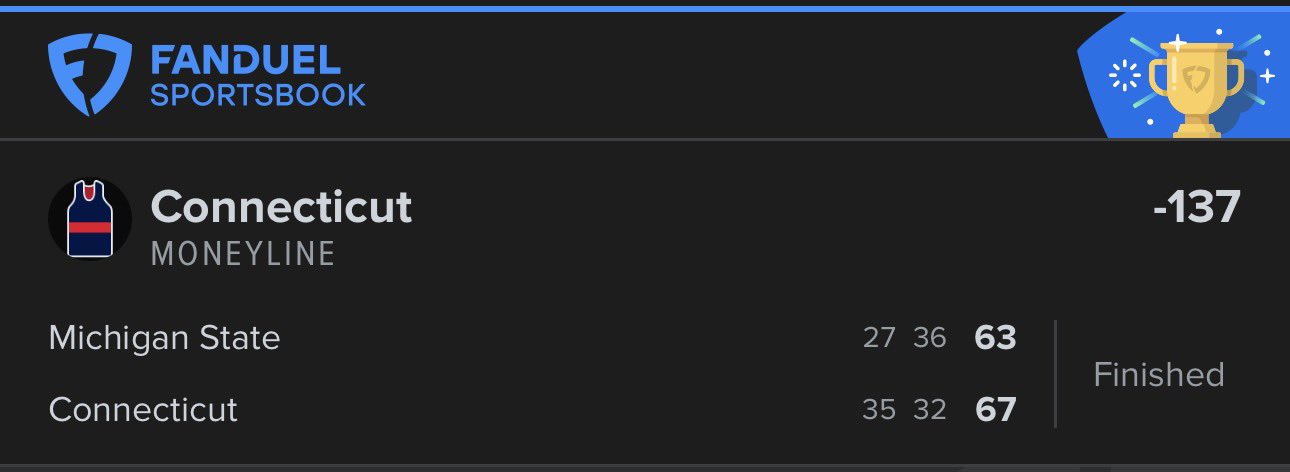
Task: Click the sparkle burst beside the trophy
Action: 1127,75
